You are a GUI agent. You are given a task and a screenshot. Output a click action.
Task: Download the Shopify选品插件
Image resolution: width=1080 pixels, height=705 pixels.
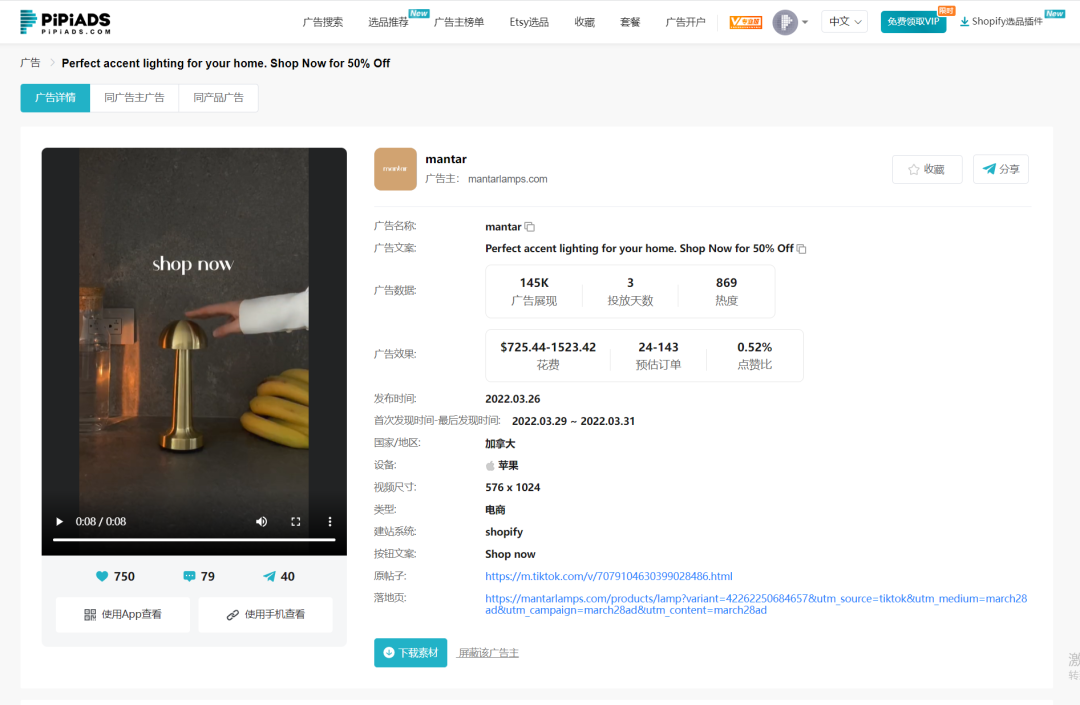point(1001,21)
